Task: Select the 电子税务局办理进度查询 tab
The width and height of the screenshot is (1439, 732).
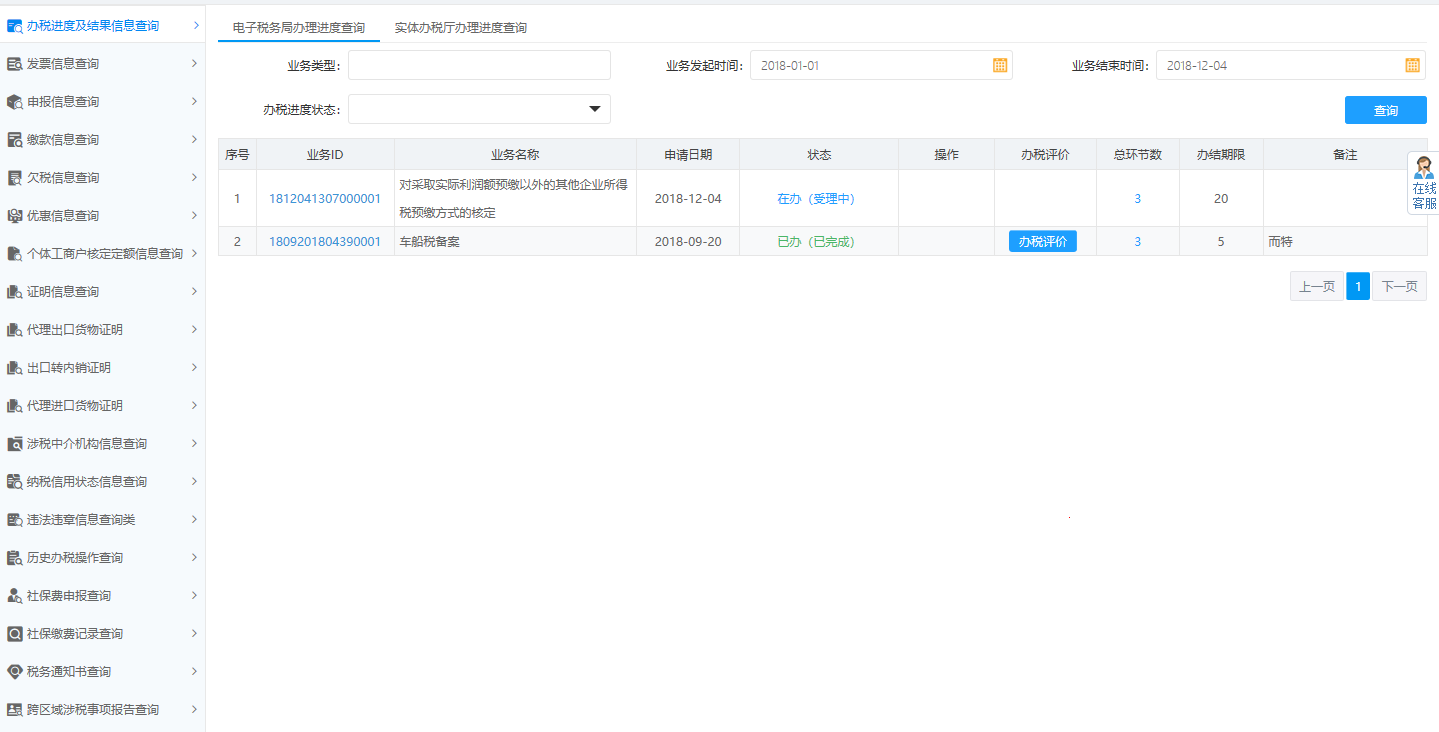Action: [x=298, y=28]
